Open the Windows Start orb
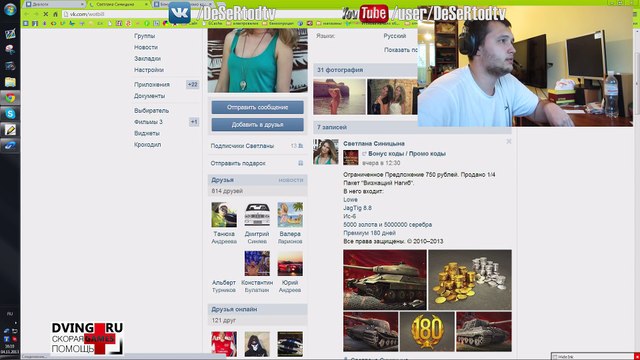Viewport: 640px width, 360px height. click(10, 9)
